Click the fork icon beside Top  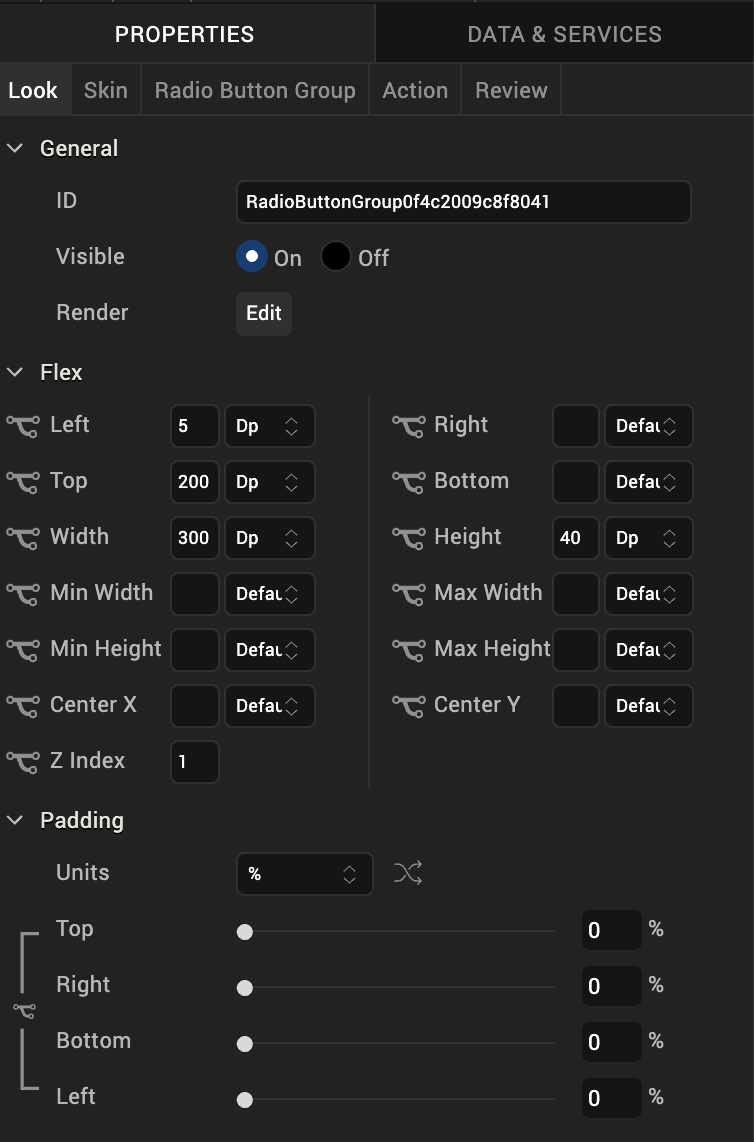[23, 482]
